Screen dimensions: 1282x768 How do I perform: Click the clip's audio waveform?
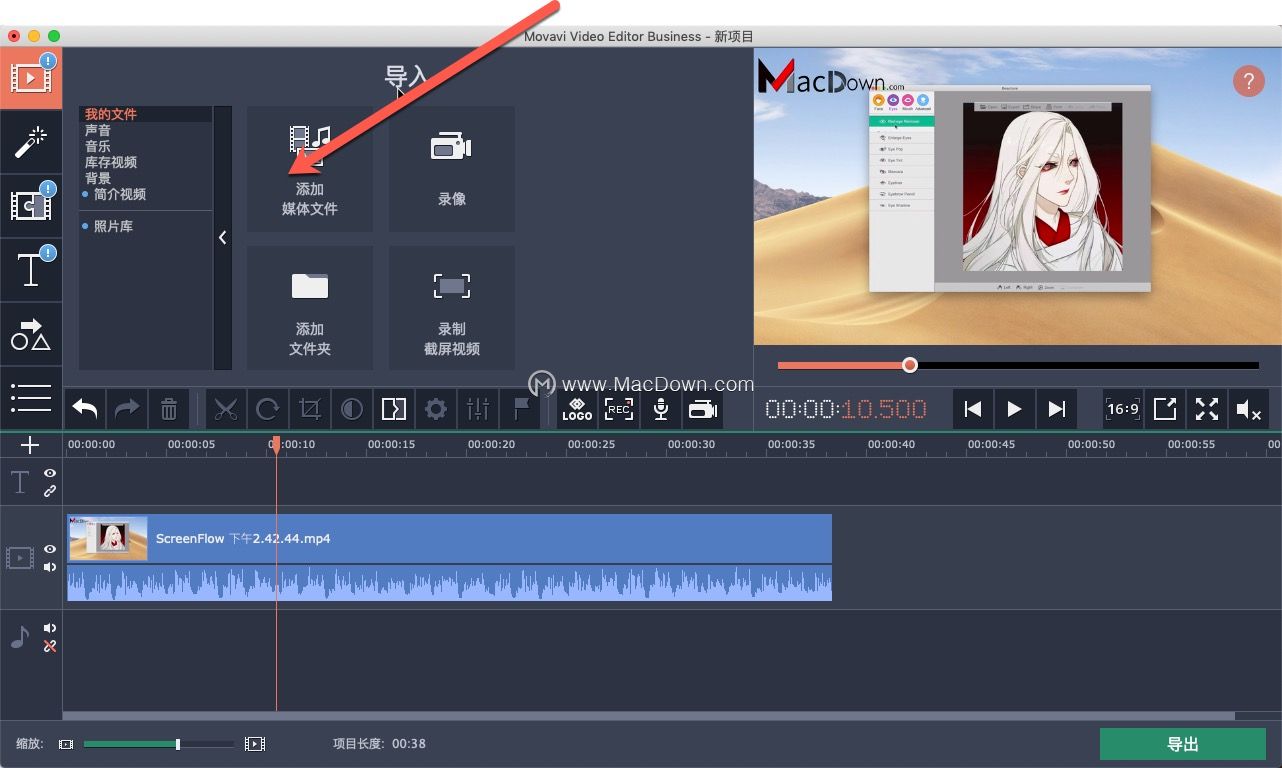click(x=449, y=583)
